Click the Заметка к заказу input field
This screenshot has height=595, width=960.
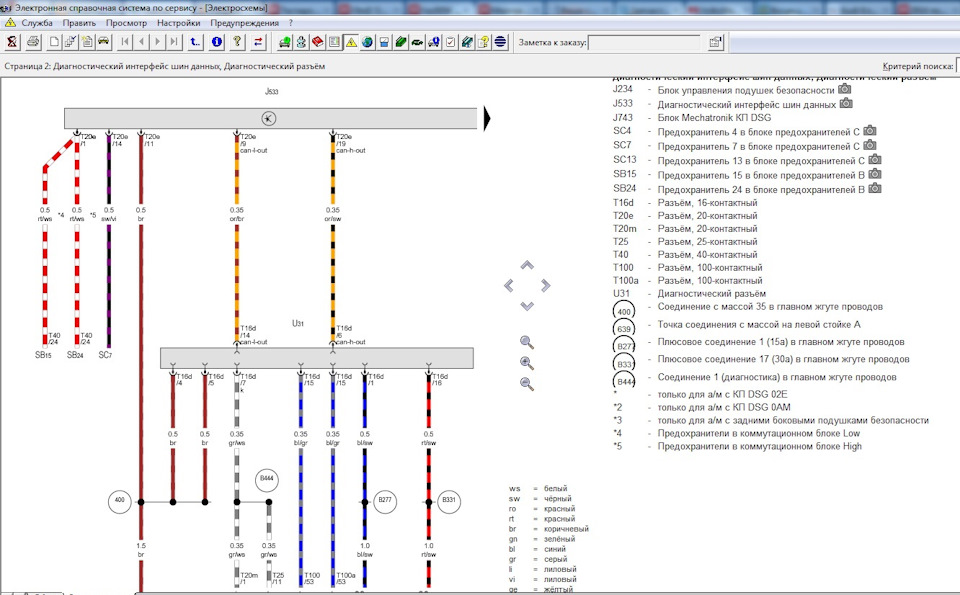tap(643, 42)
